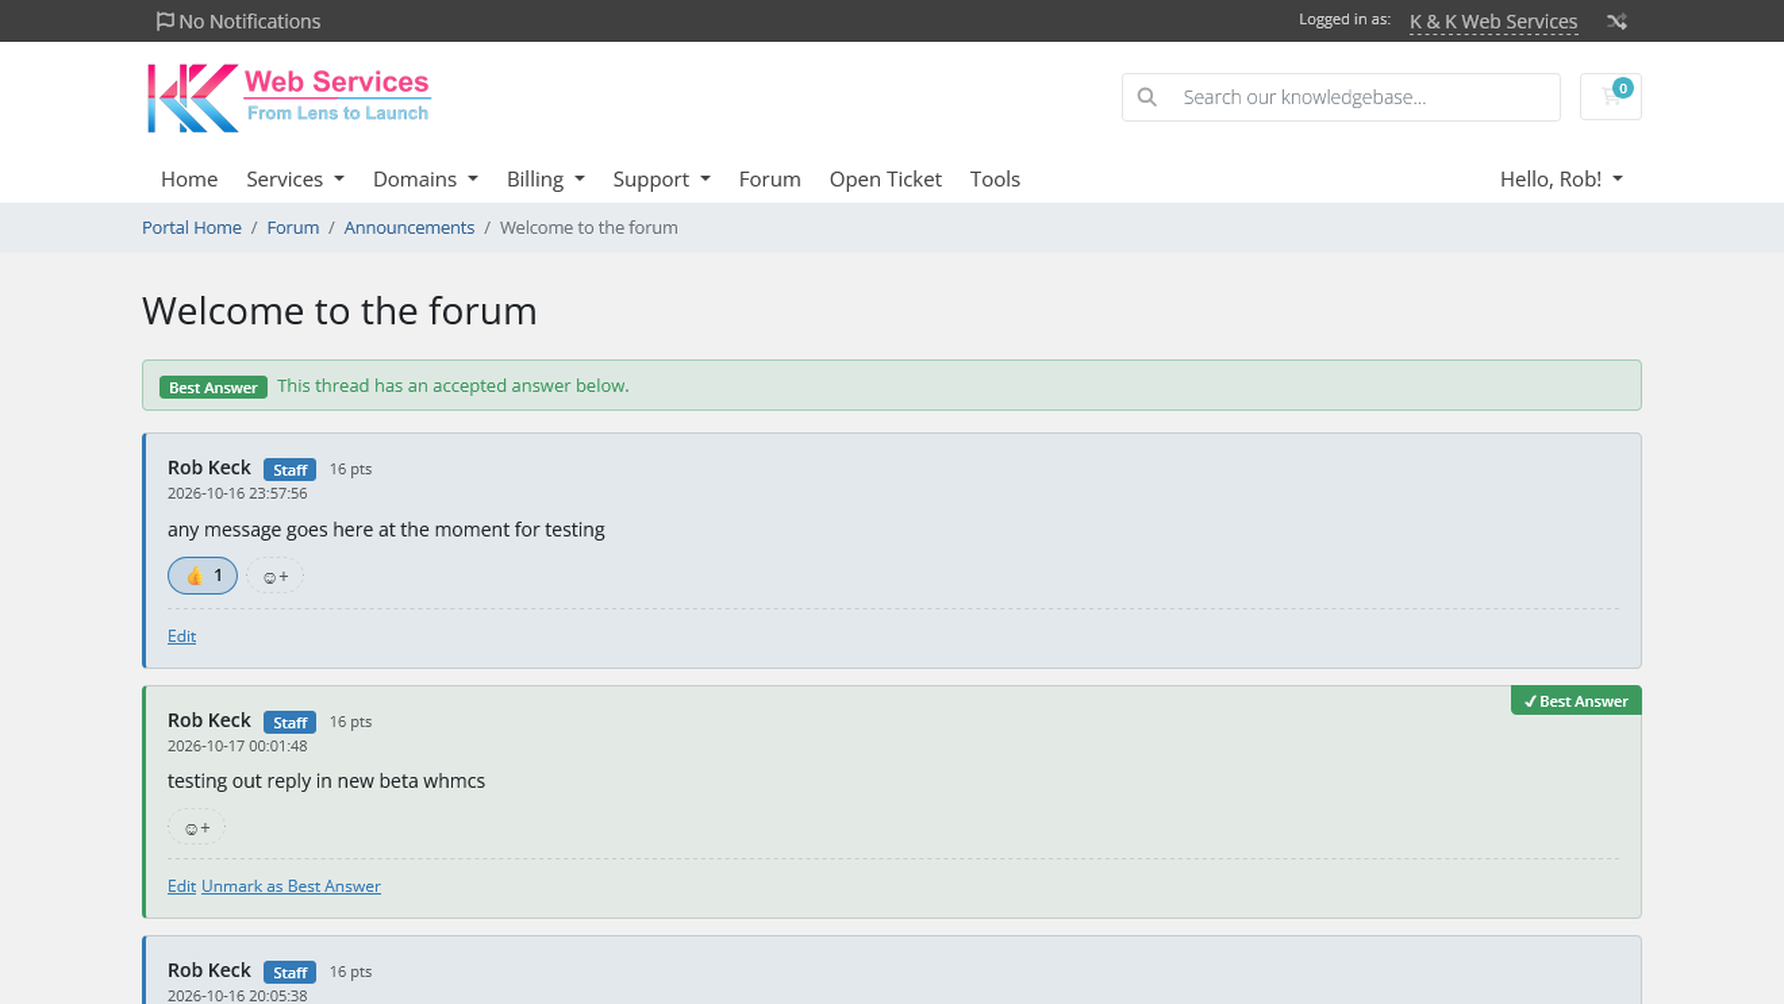The width and height of the screenshot is (1784, 1004).
Task: Expand the Domains dropdown menu
Action: [425, 179]
